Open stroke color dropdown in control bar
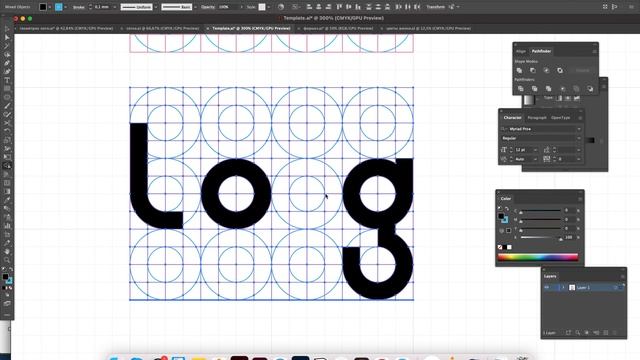 coord(65,7)
